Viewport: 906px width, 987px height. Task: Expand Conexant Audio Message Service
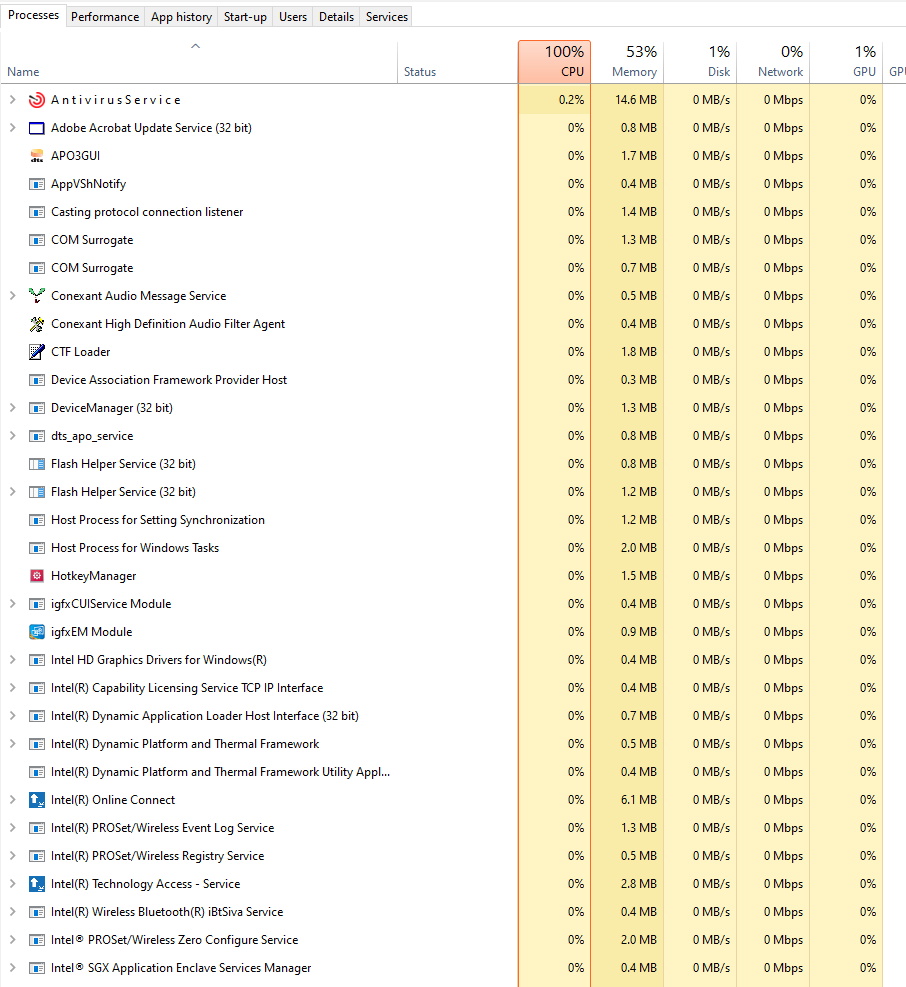[13, 296]
